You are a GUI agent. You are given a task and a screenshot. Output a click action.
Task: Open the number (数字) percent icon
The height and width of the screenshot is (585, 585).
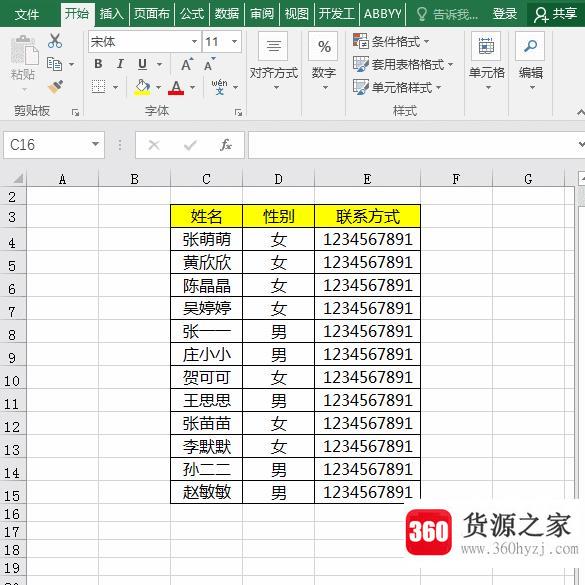pyautogui.click(x=323, y=46)
